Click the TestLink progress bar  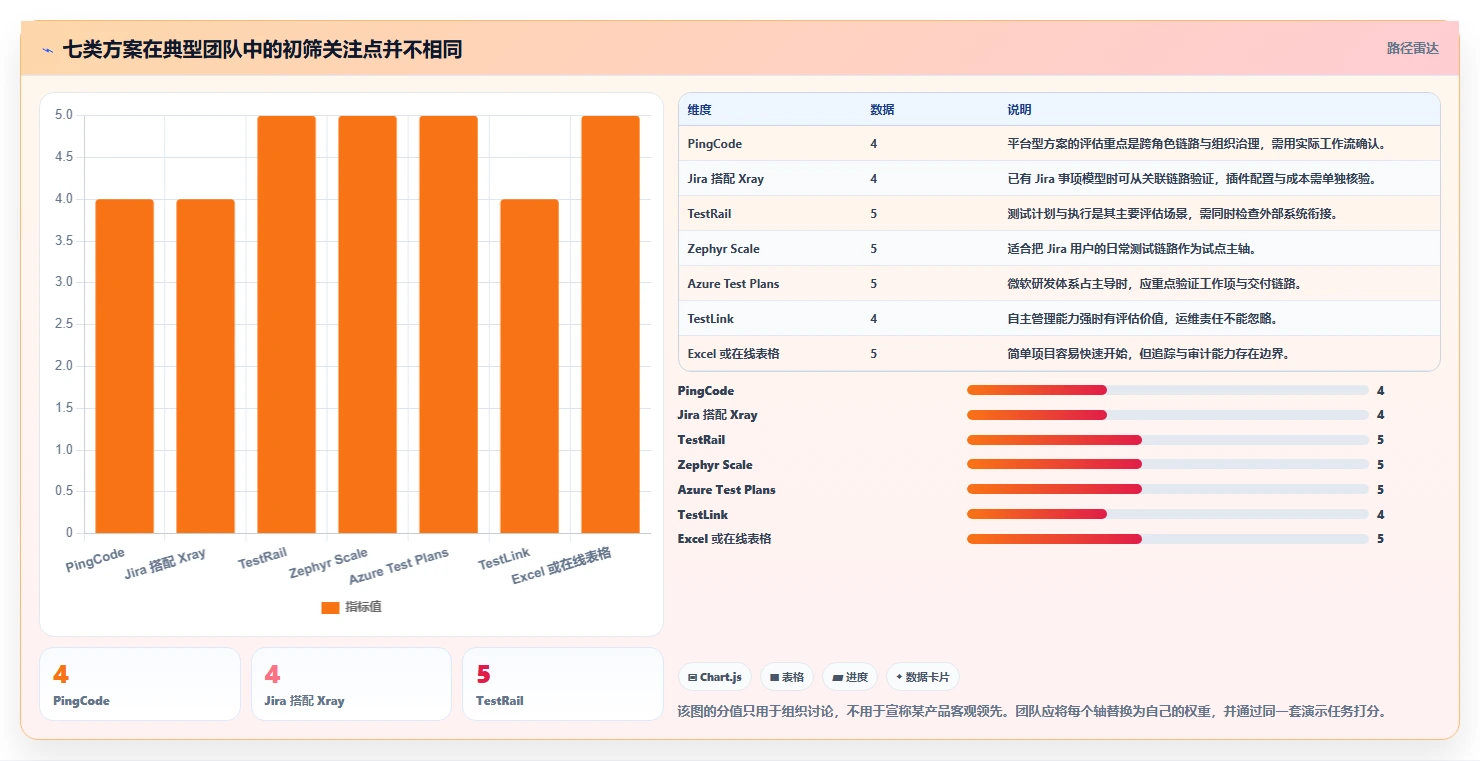pyautogui.click(x=1167, y=514)
